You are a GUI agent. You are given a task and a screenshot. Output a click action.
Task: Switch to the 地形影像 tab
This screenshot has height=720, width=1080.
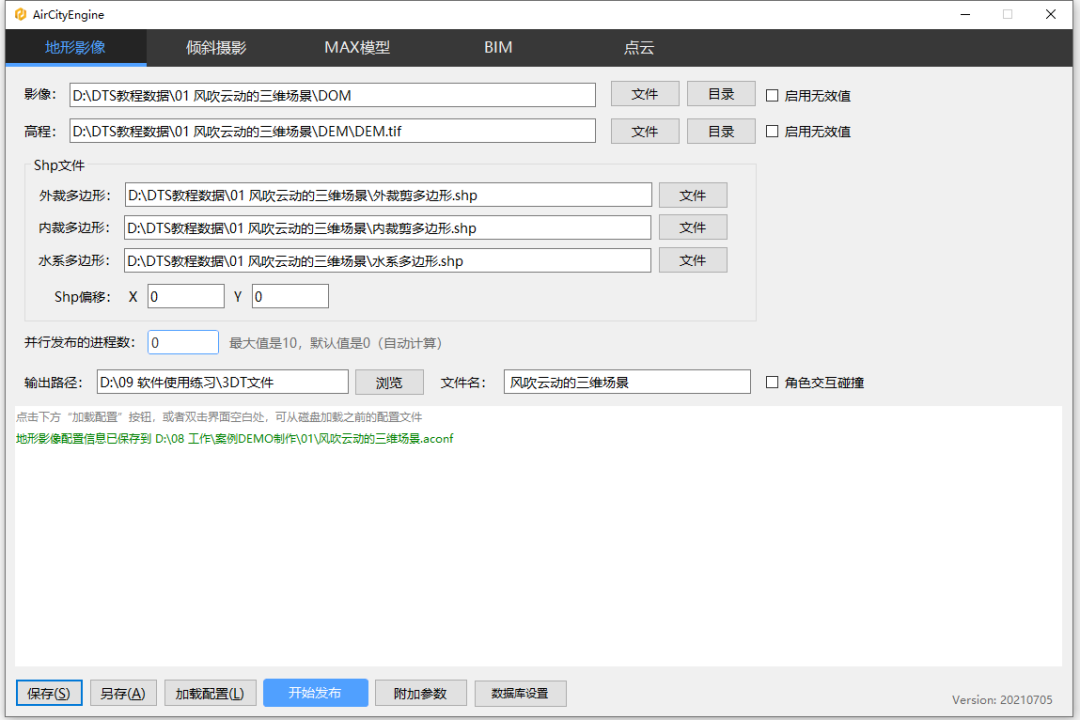pyautogui.click(x=76, y=48)
